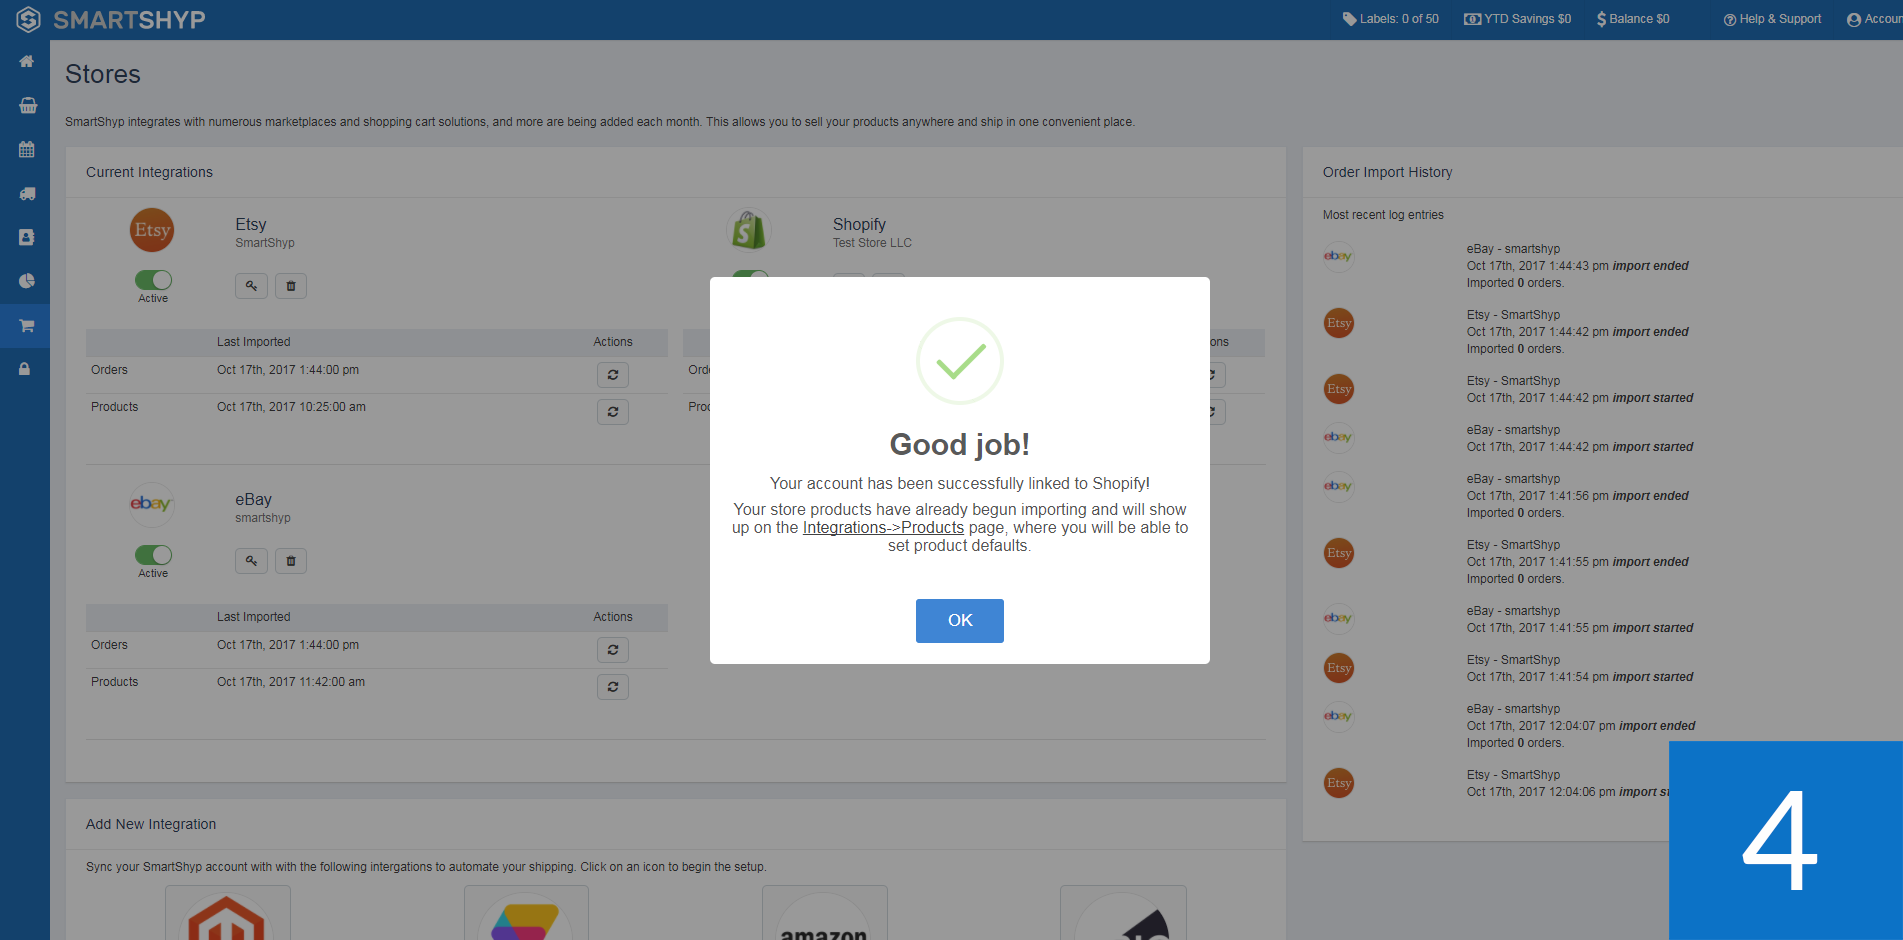Open the truck shipments sidebar icon
1903x940 pixels.
tap(27, 193)
